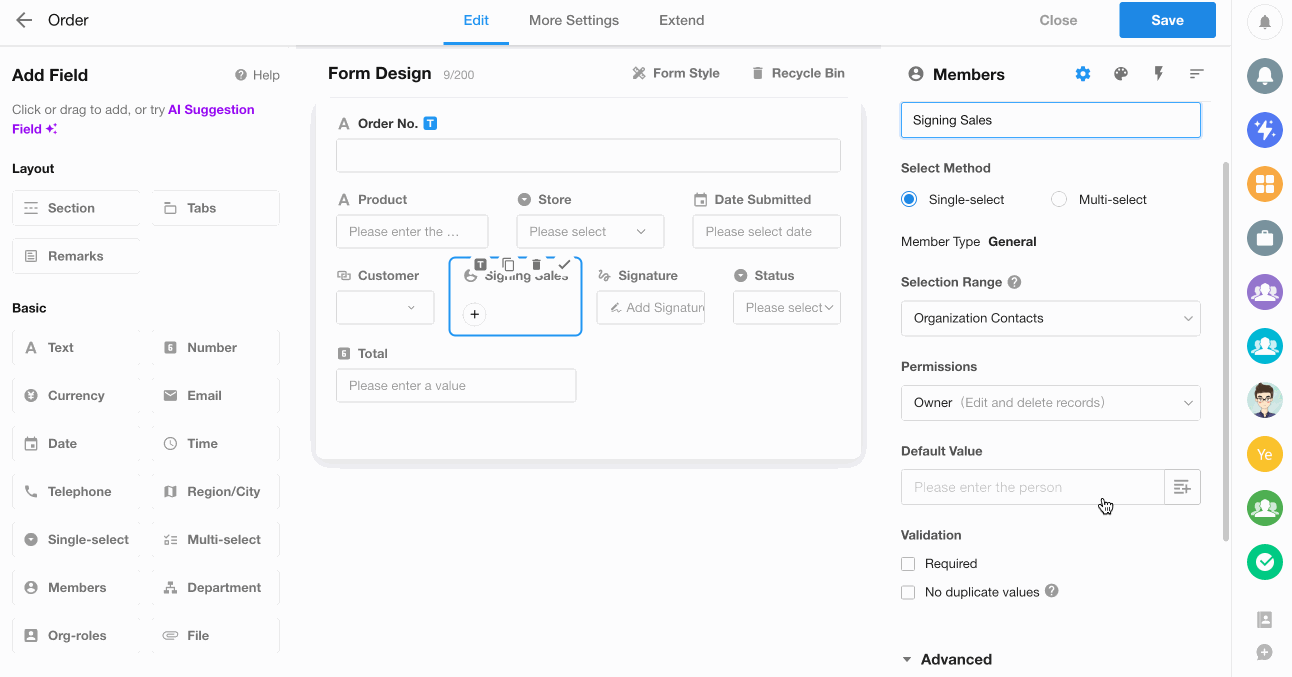The height and width of the screenshot is (677, 1292).
Task: Open the Organization Contacts dropdown
Action: (x=1050, y=318)
